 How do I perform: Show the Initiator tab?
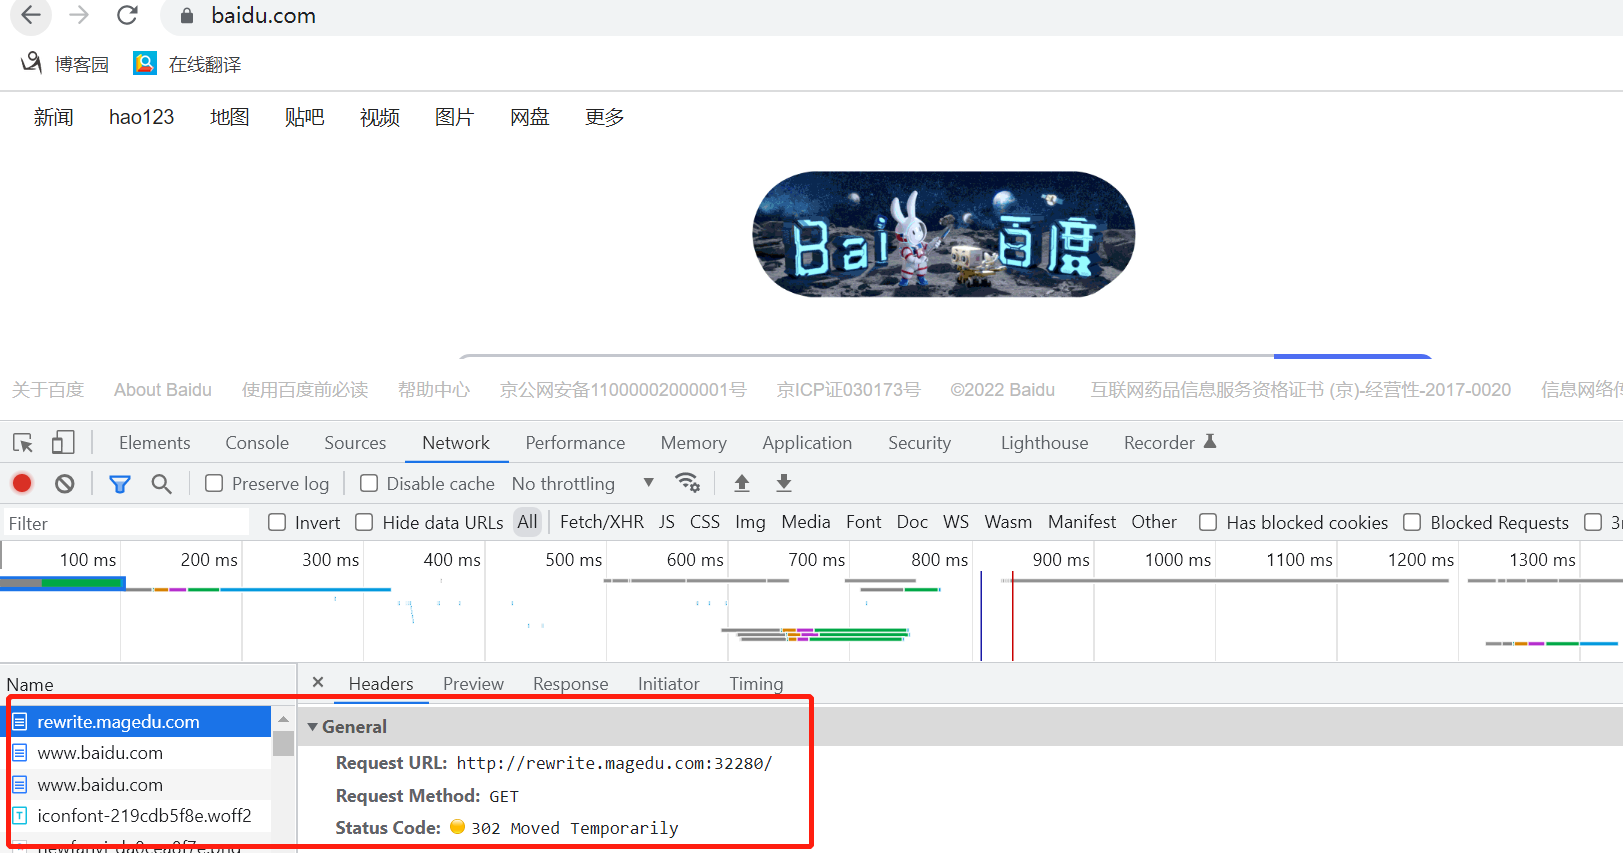[x=668, y=684]
